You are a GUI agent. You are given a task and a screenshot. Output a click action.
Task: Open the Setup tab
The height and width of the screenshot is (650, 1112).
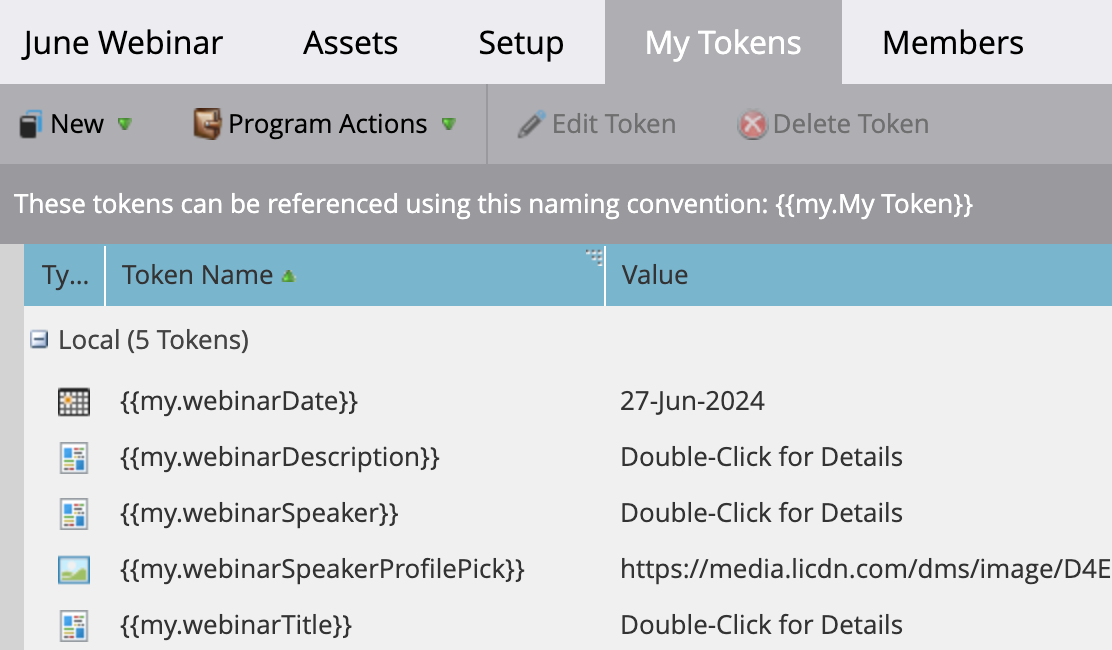tap(520, 42)
